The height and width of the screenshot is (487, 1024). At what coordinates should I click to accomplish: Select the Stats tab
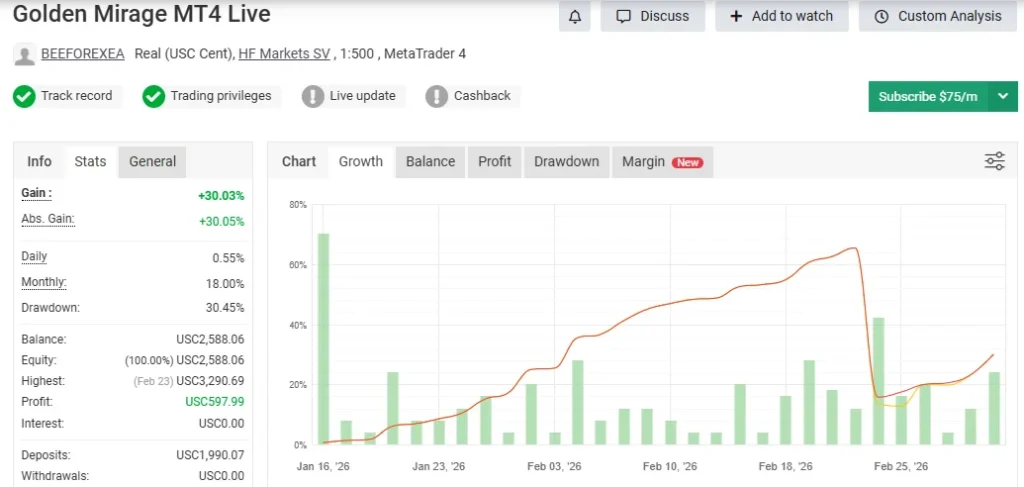(x=90, y=161)
